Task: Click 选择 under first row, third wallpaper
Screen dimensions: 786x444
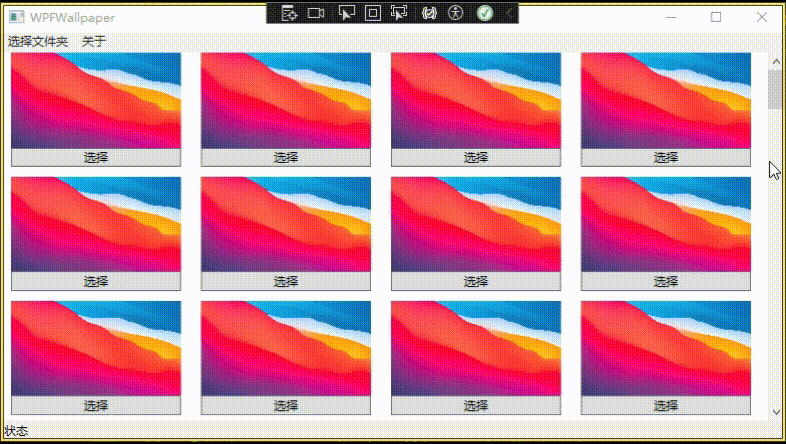Action: (x=476, y=157)
